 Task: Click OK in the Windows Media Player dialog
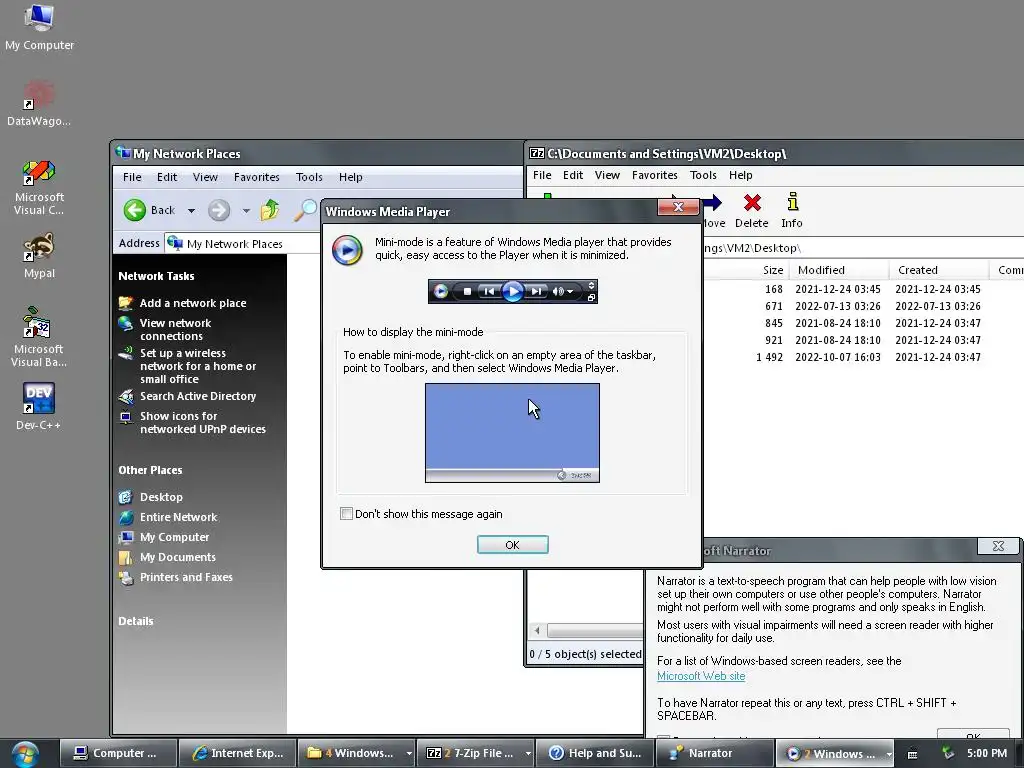pyautogui.click(x=513, y=545)
